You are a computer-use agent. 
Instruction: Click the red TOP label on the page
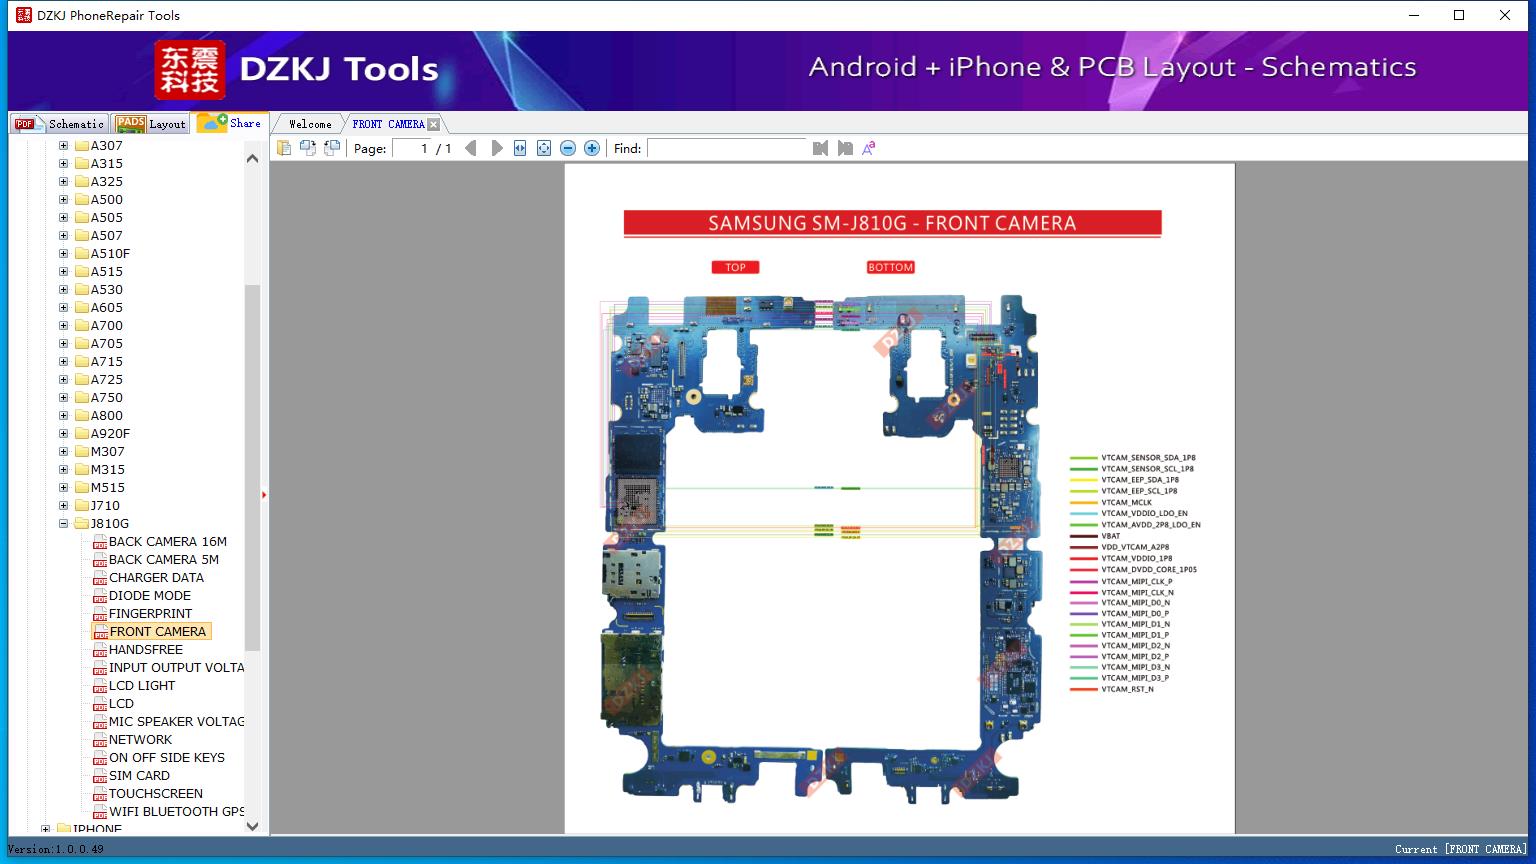(x=736, y=267)
